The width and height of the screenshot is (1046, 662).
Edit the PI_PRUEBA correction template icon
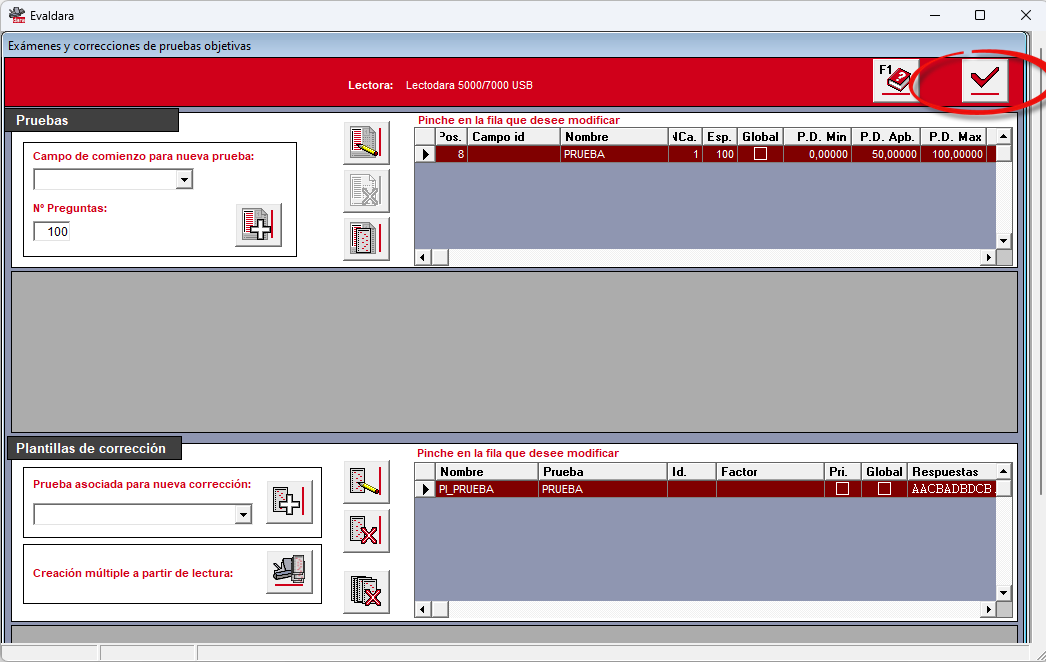(x=366, y=481)
